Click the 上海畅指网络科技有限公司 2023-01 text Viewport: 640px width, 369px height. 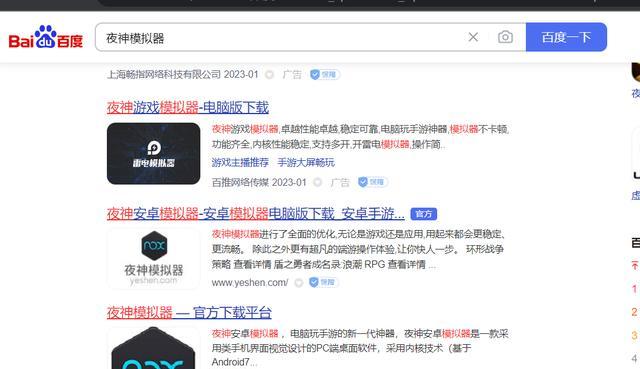[182, 75]
